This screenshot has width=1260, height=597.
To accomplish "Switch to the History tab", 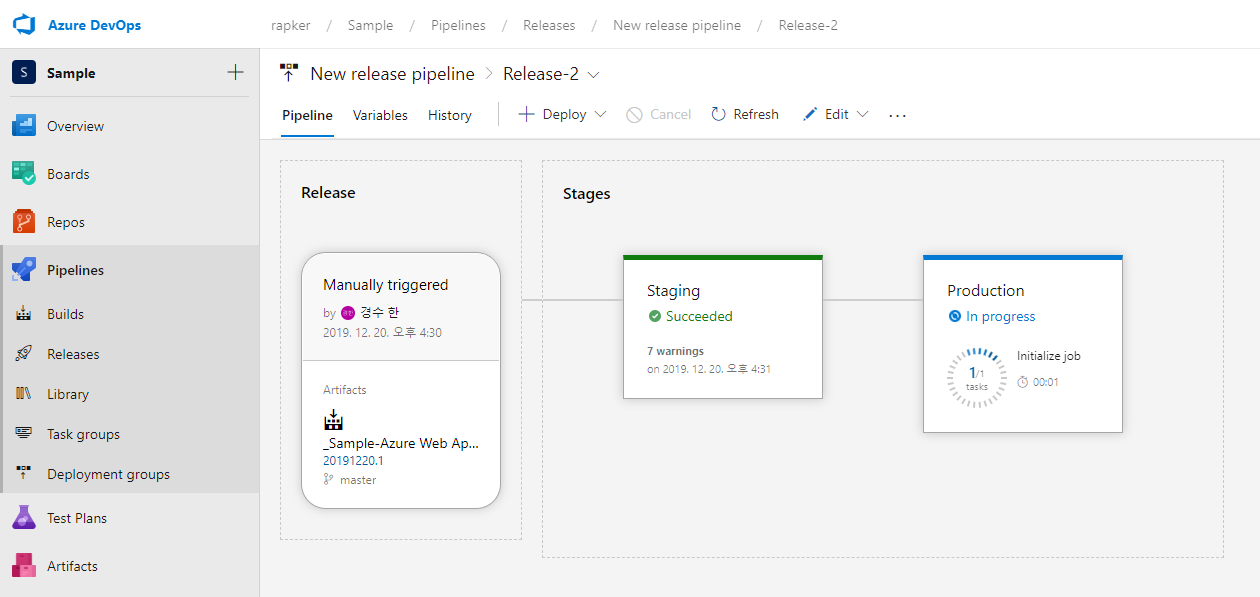I will (x=450, y=115).
